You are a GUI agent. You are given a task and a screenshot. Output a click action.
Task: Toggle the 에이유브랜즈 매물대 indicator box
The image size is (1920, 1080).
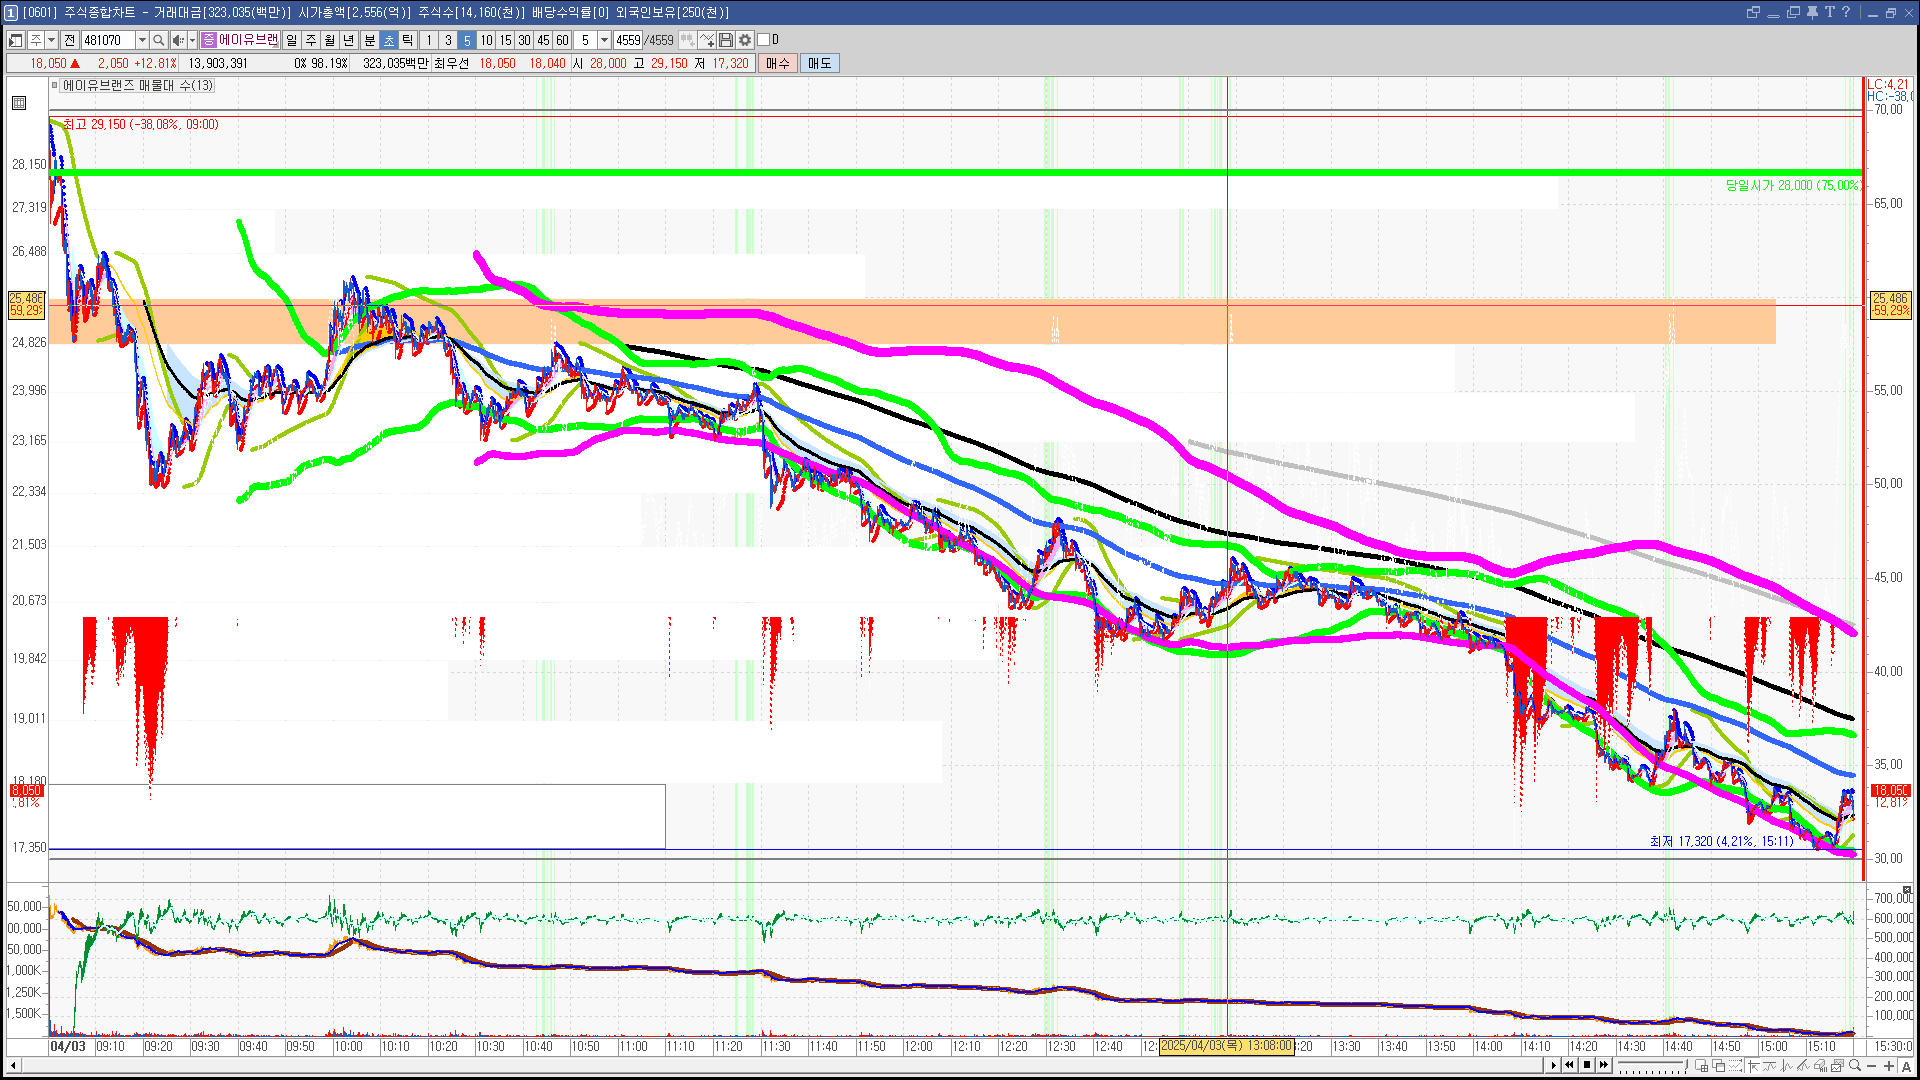coord(55,86)
